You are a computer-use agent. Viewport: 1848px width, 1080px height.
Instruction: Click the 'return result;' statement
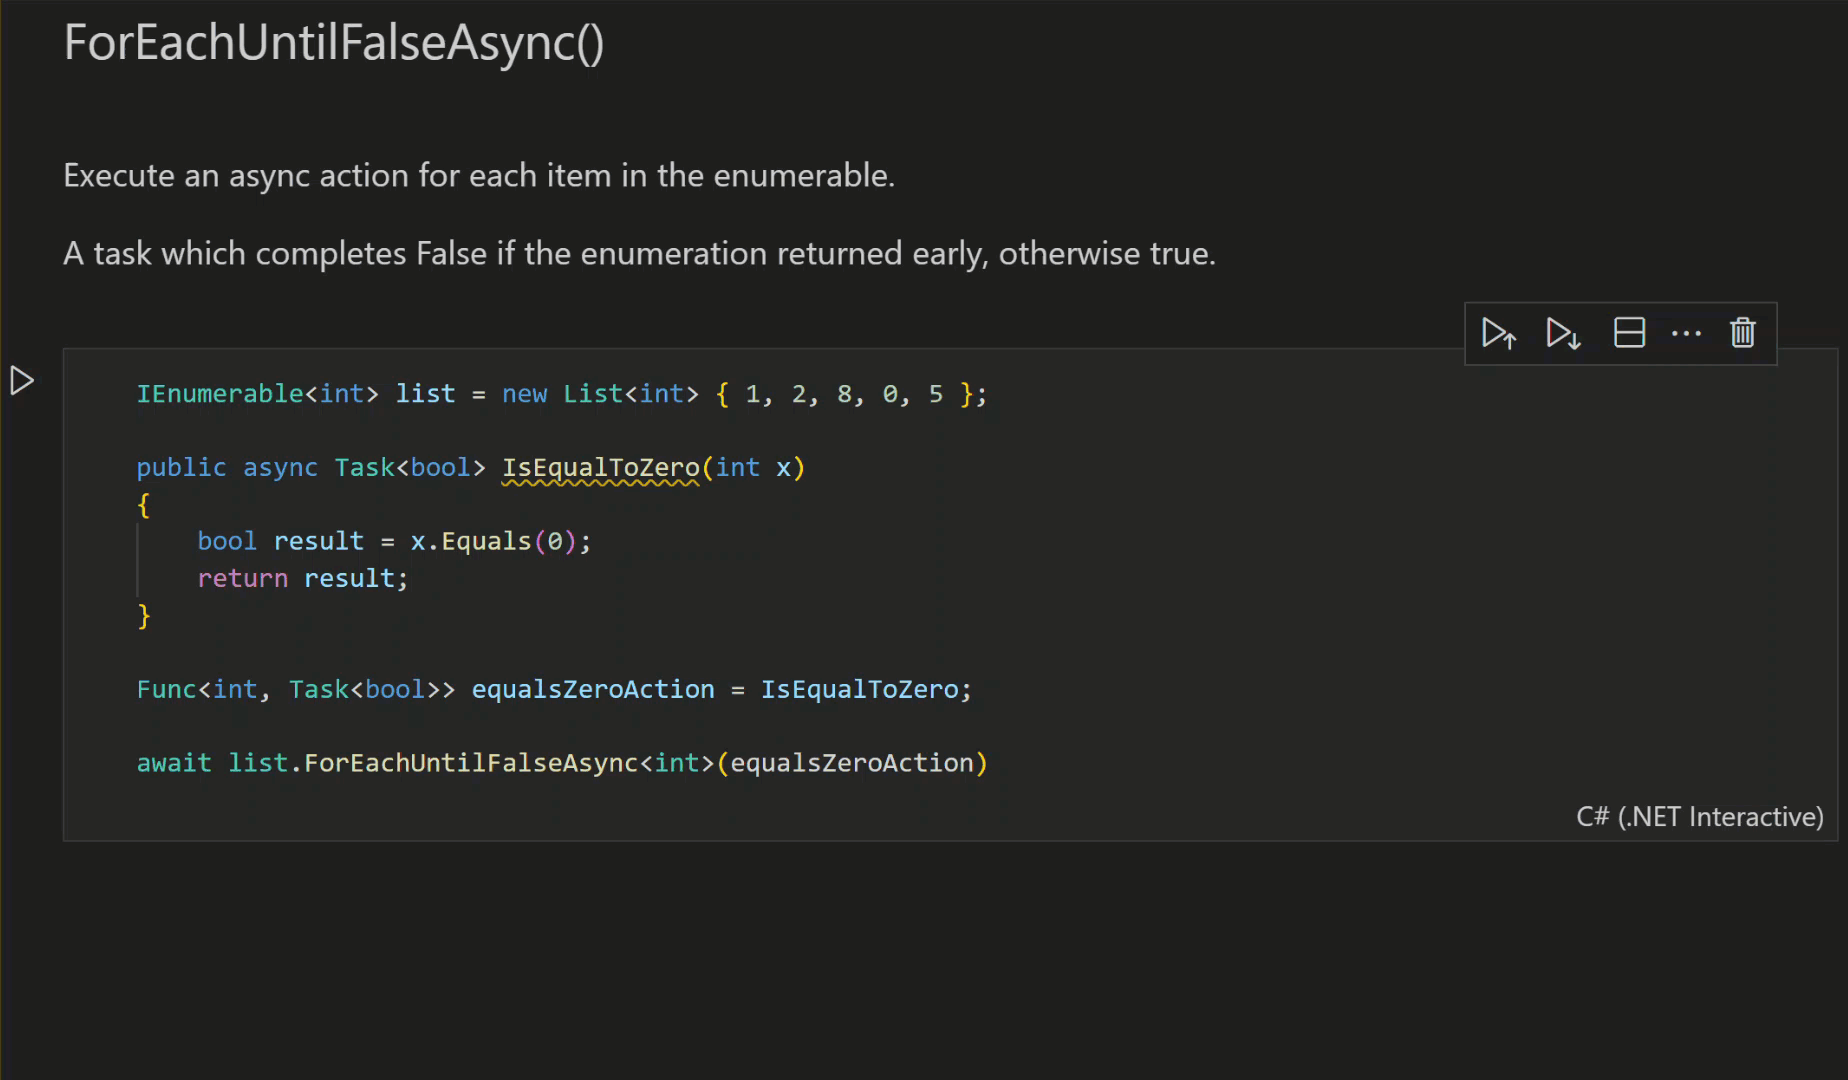click(303, 579)
